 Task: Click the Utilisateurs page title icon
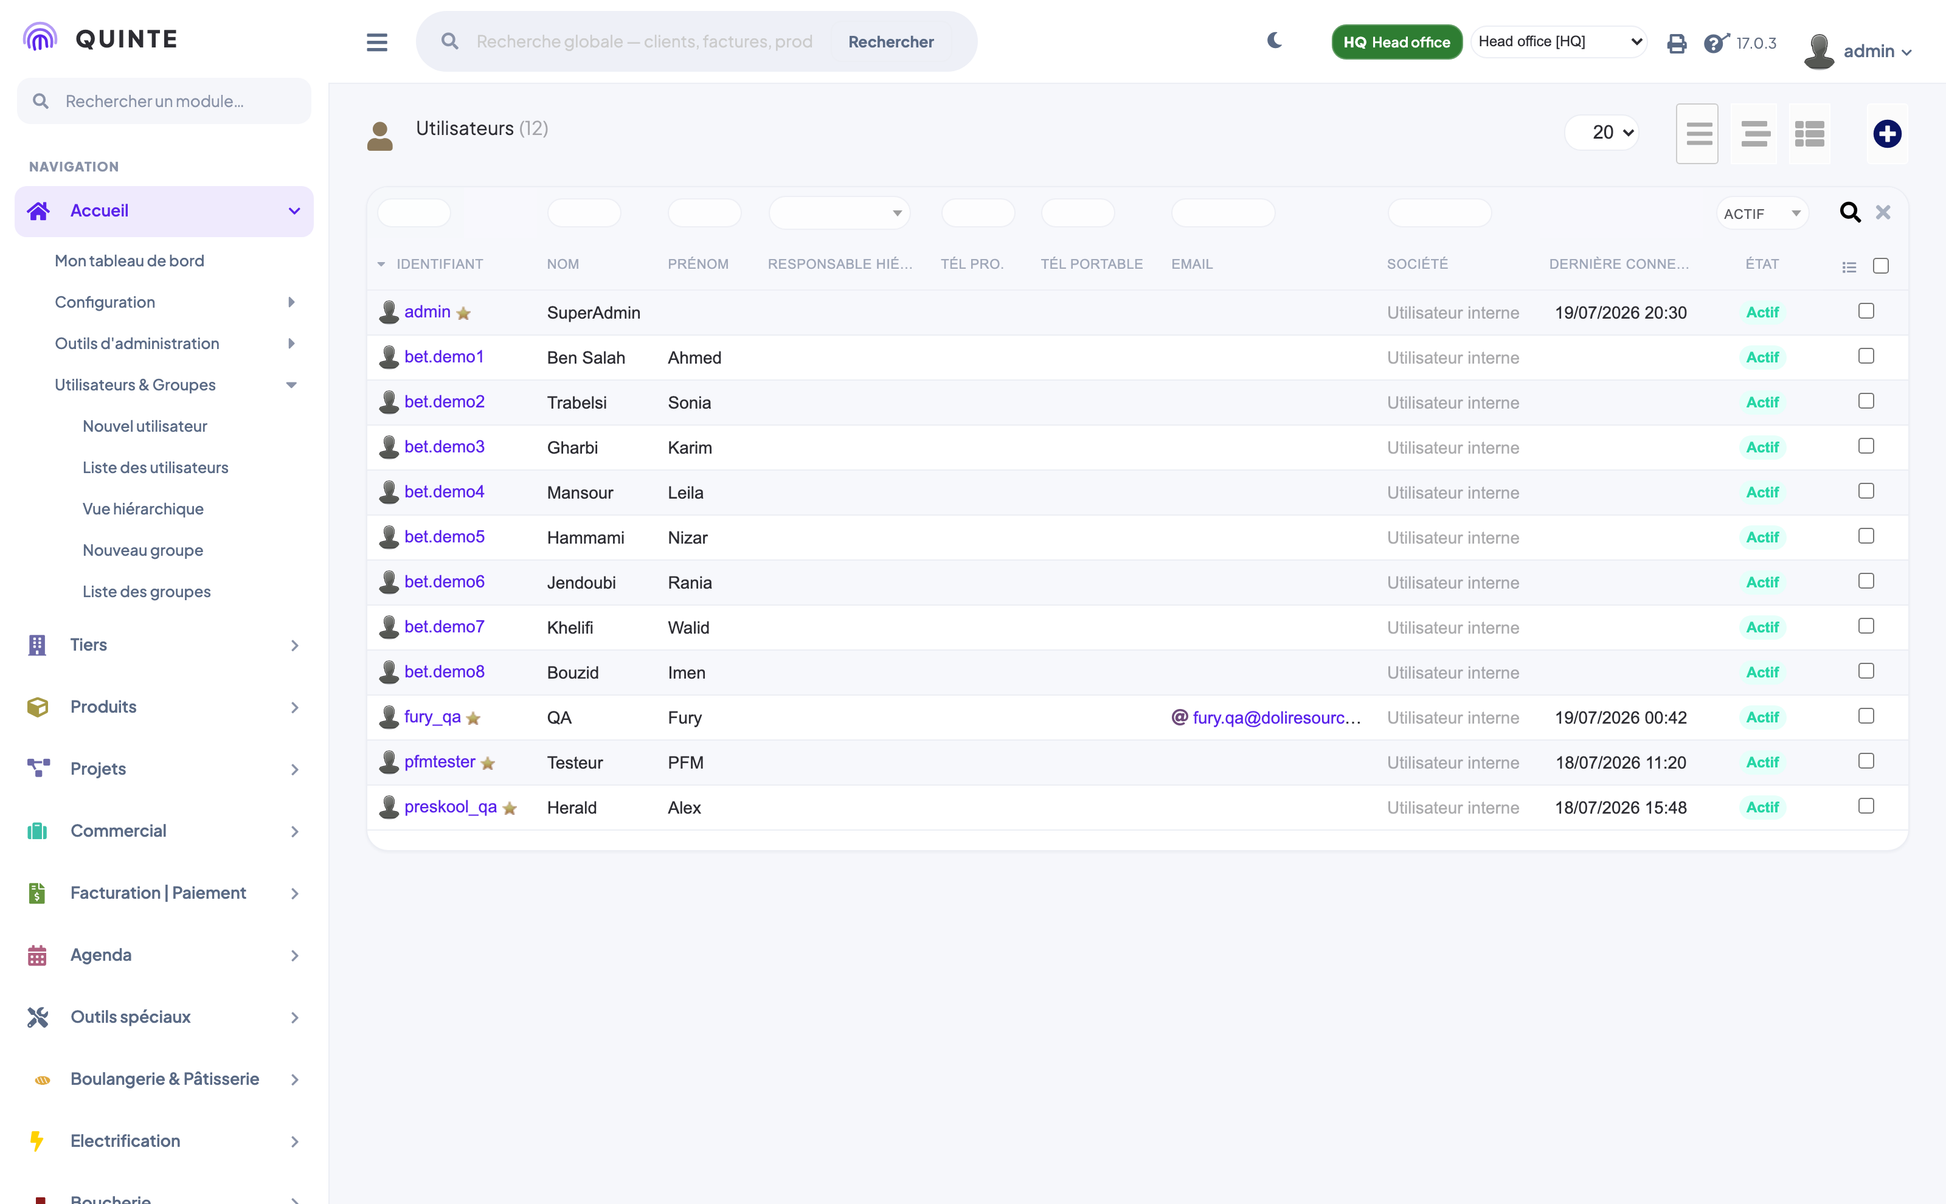pyautogui.click(x=380, y=135)
